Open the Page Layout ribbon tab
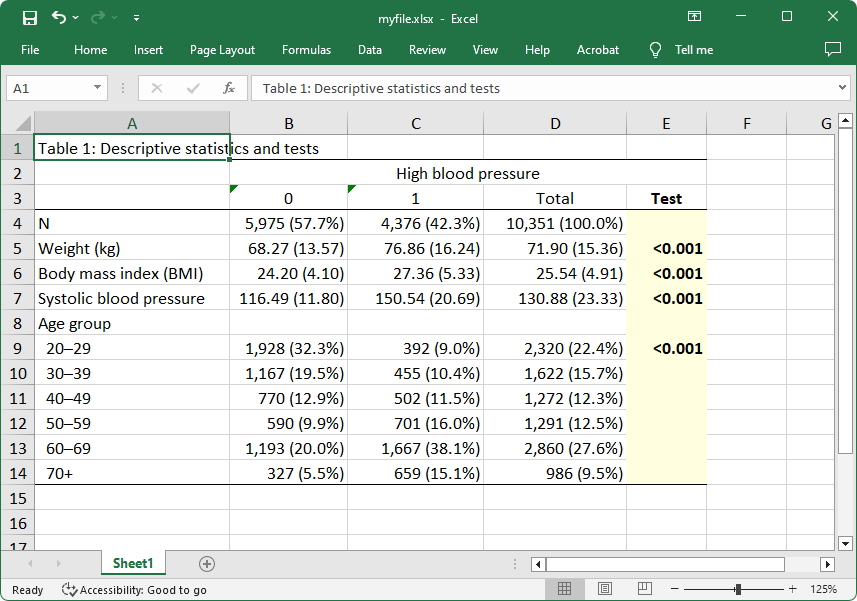The image size is (857, 601). 222,50
